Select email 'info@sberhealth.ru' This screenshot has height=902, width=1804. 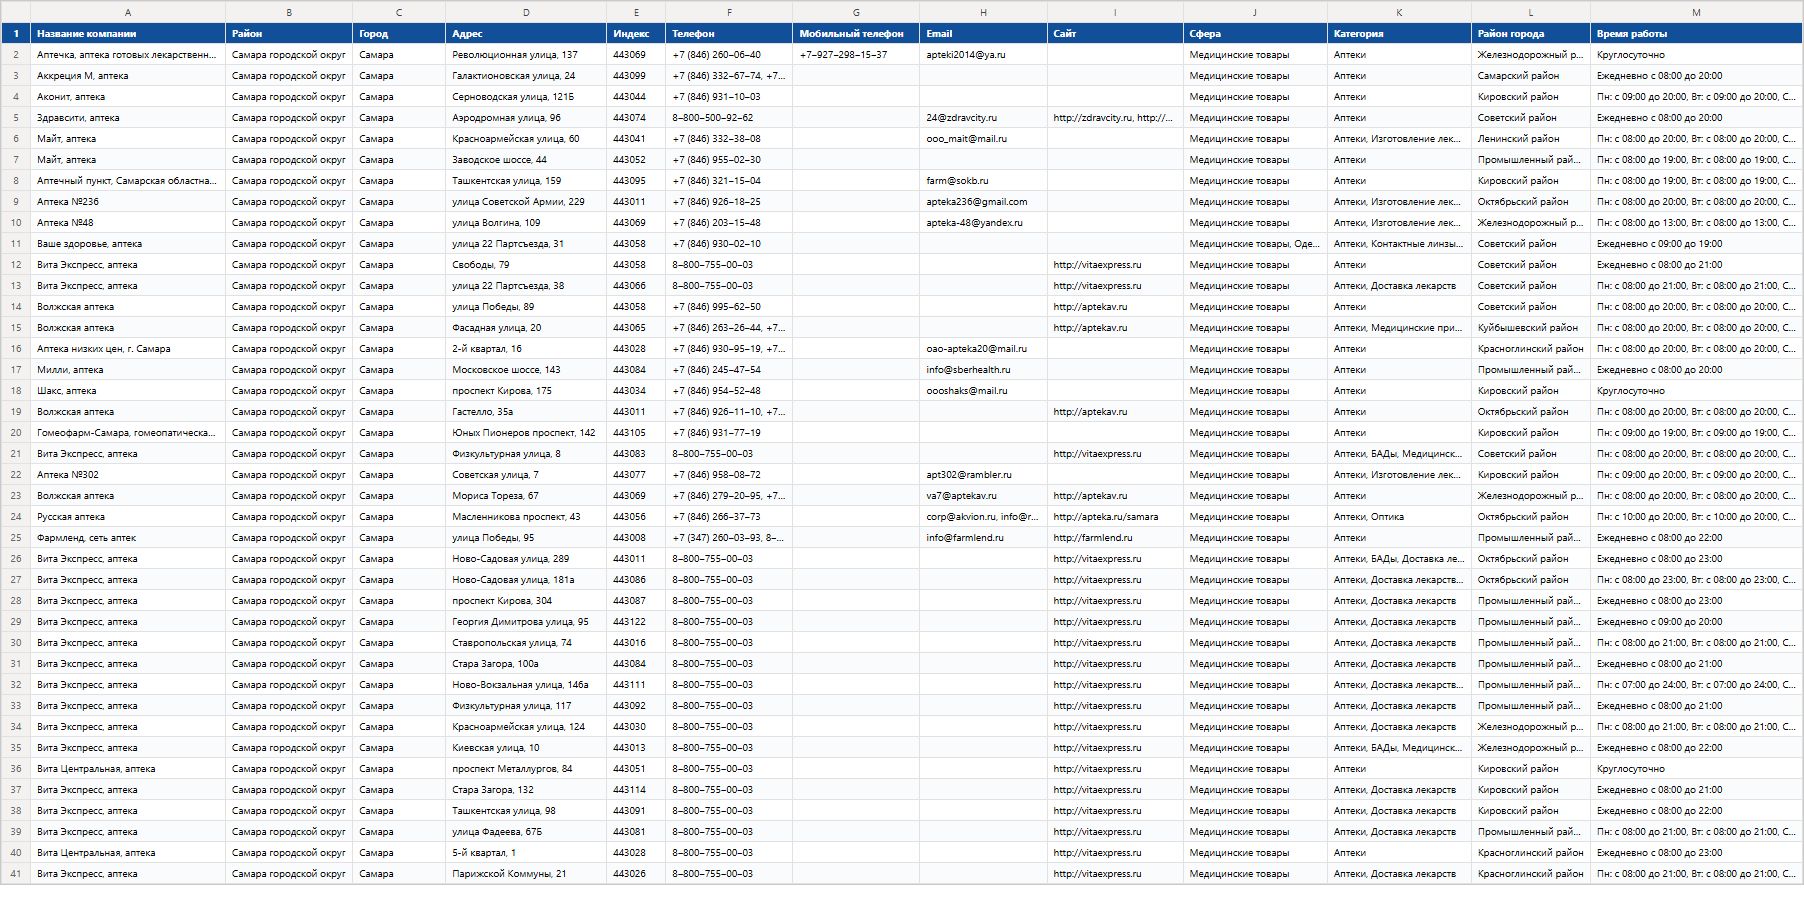983,370
